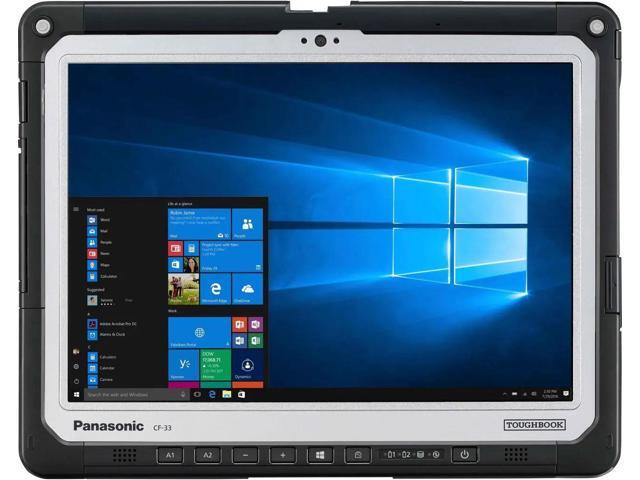
Task: Open File Explorer from the taskbar
Action: (227, 394)
